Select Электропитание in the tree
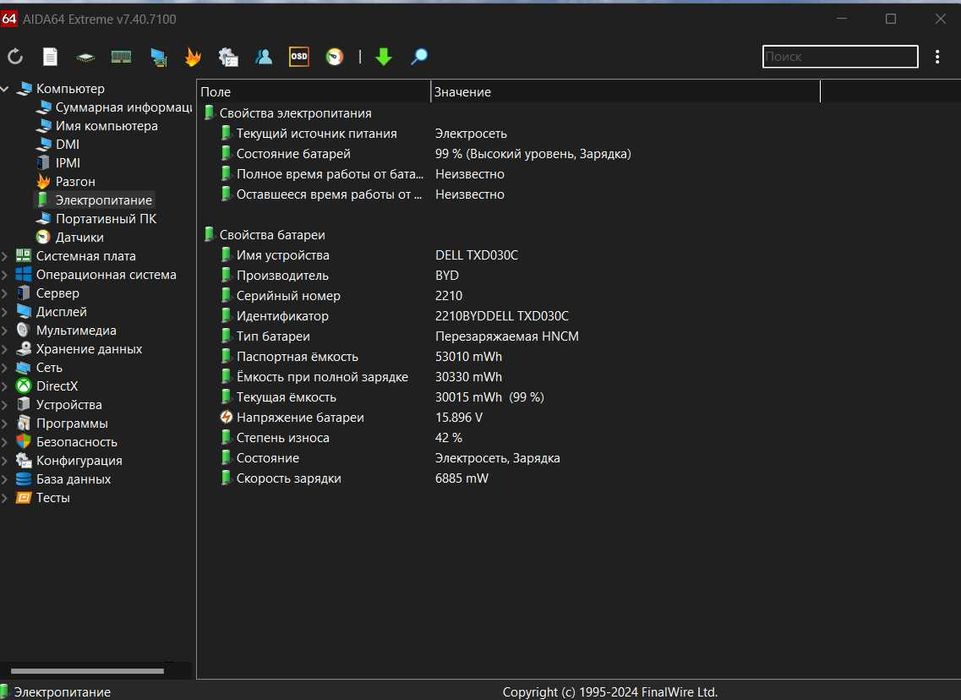Image resolution: width=961 pixels, height=700 pixels. [94, 200]
